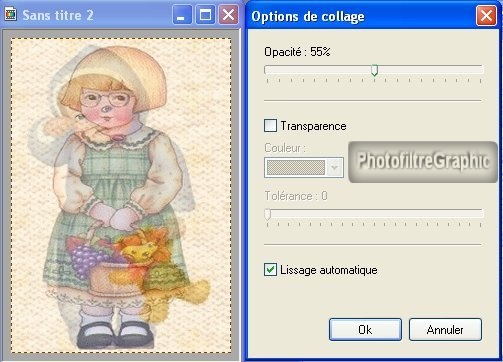Viewport: 503px width, 362px height.
Task: Close the Sans titre 2 image window
Action: pos(228,15)
